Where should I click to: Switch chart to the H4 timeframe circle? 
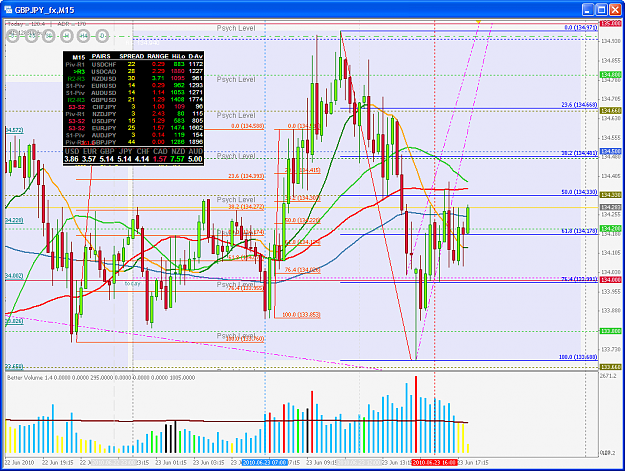(84, 36)
